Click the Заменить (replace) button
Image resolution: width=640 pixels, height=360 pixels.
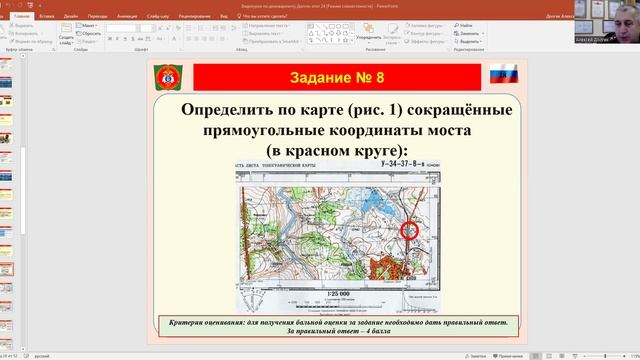pyautogui.click(x=469, y=33)
